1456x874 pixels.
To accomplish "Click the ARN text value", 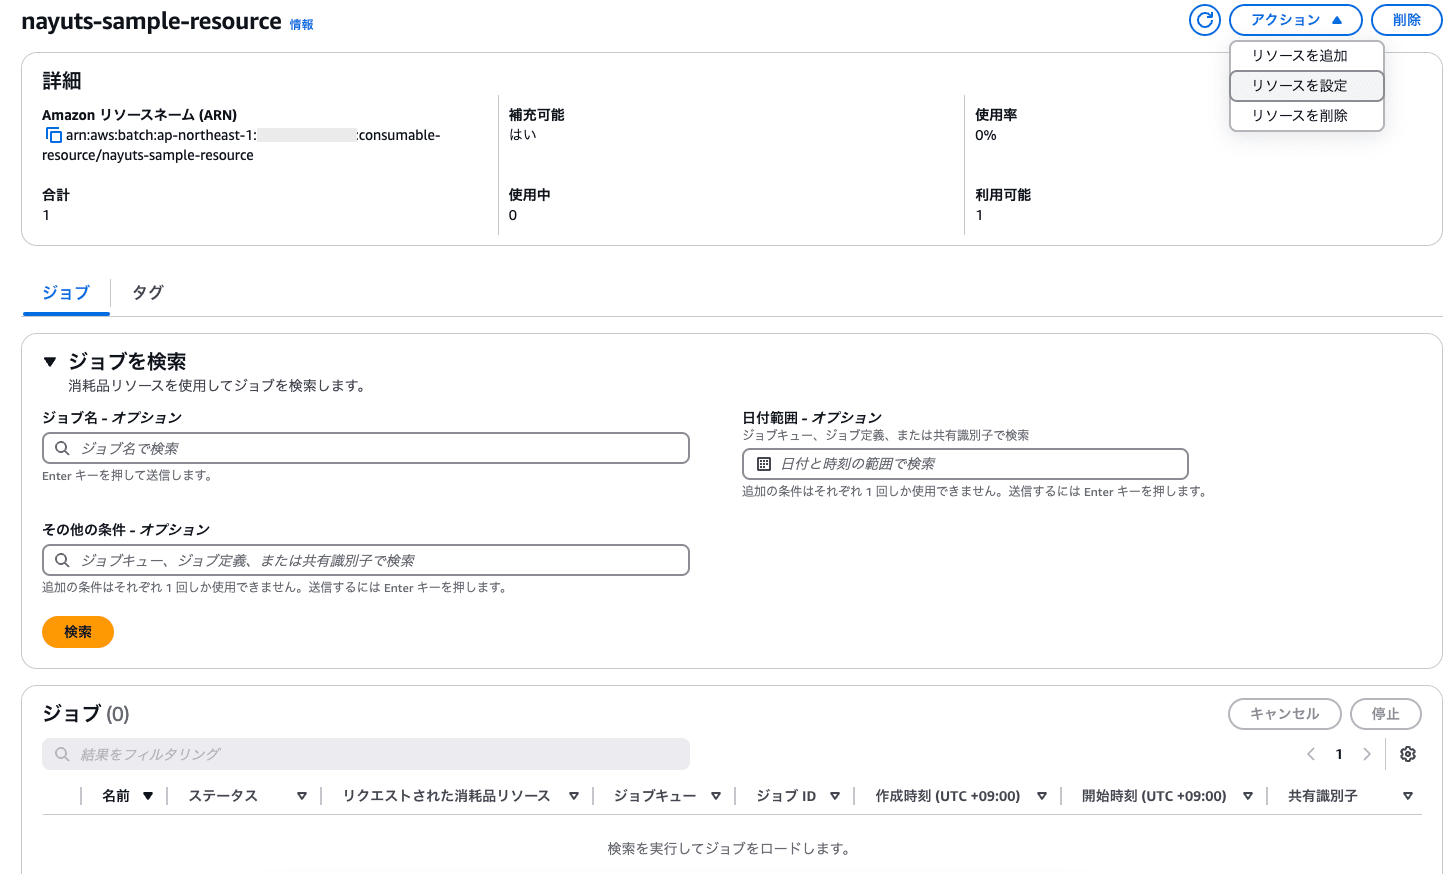I will pos(241,145).
